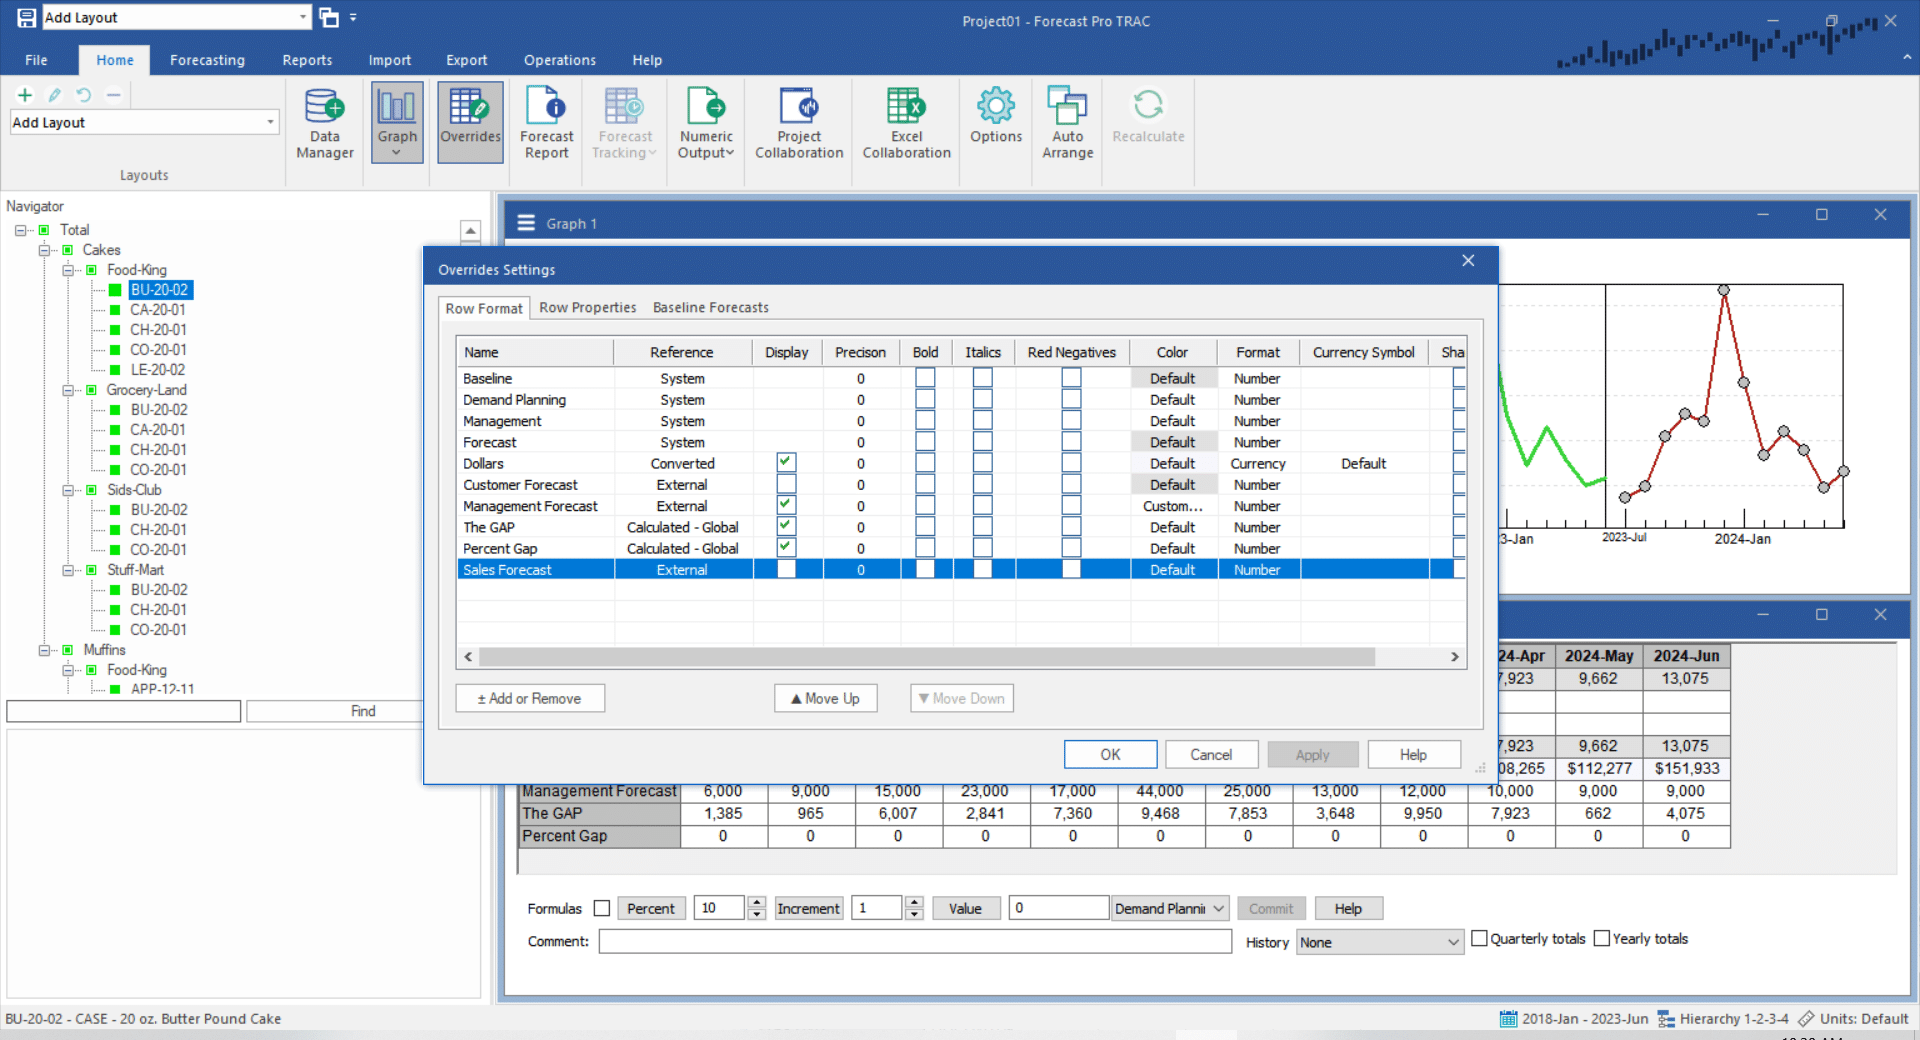Check the Quarterly totals option
The height and width of the screenshot is (1040, 1920).
pos(1480,938)
